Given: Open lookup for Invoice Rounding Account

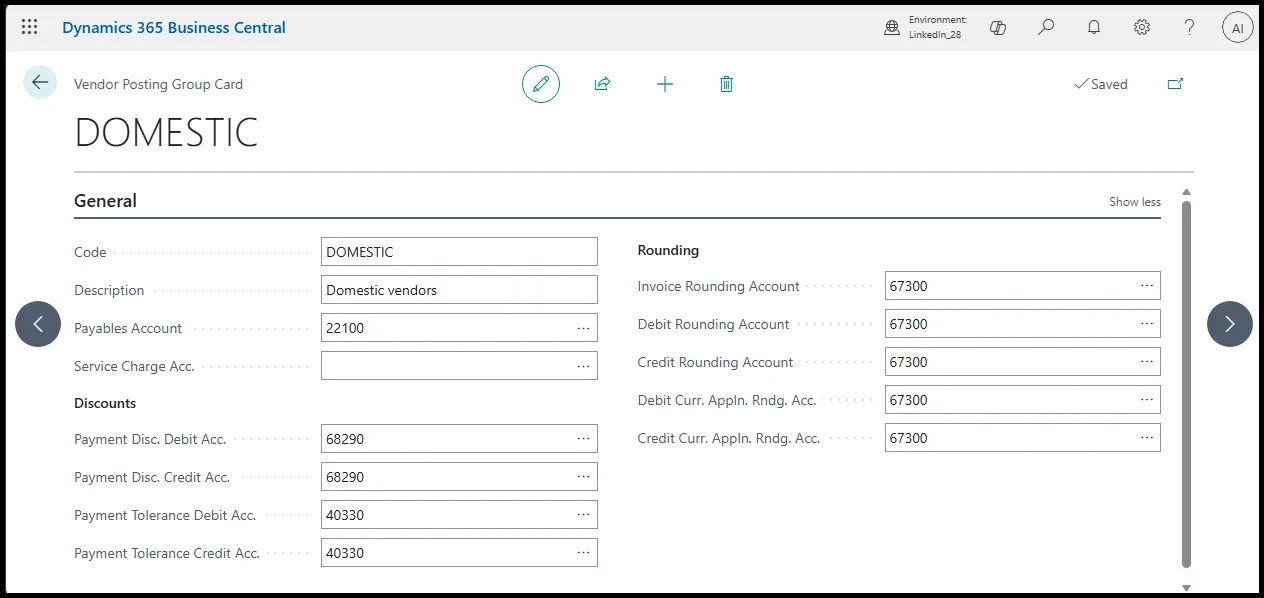Looking at the screenshot, I should [1147, 286].
